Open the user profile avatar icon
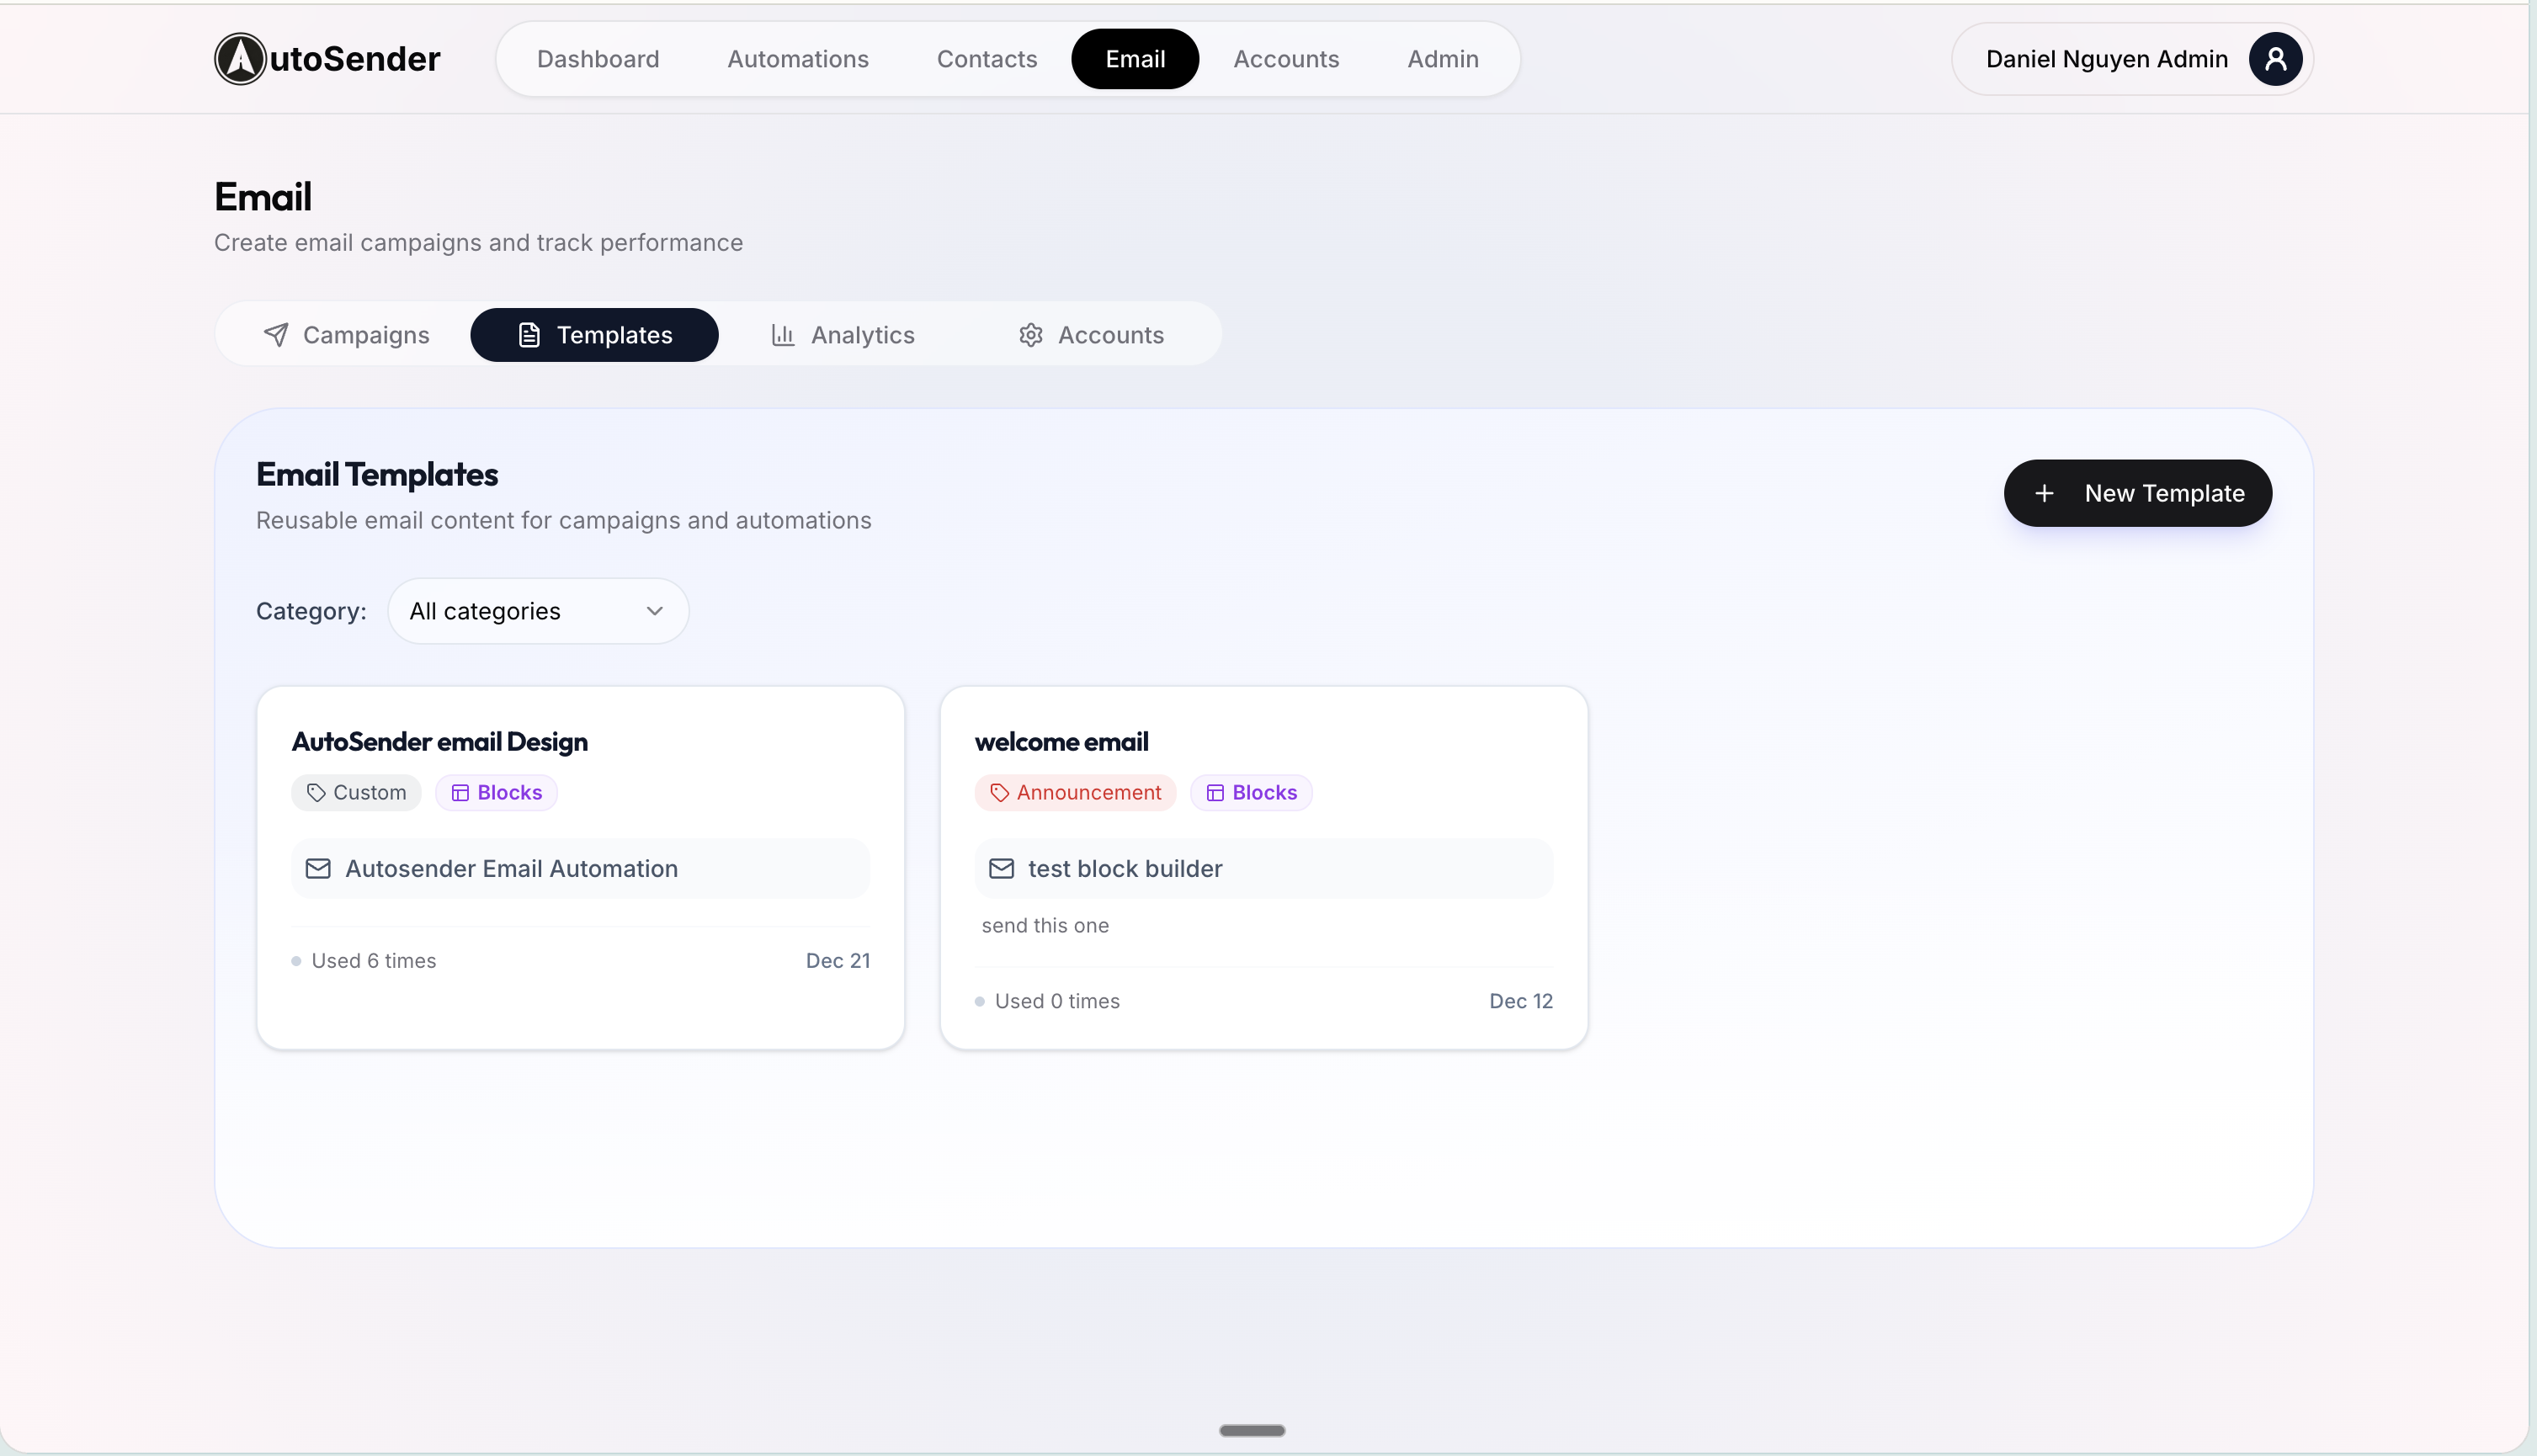 2275,59
